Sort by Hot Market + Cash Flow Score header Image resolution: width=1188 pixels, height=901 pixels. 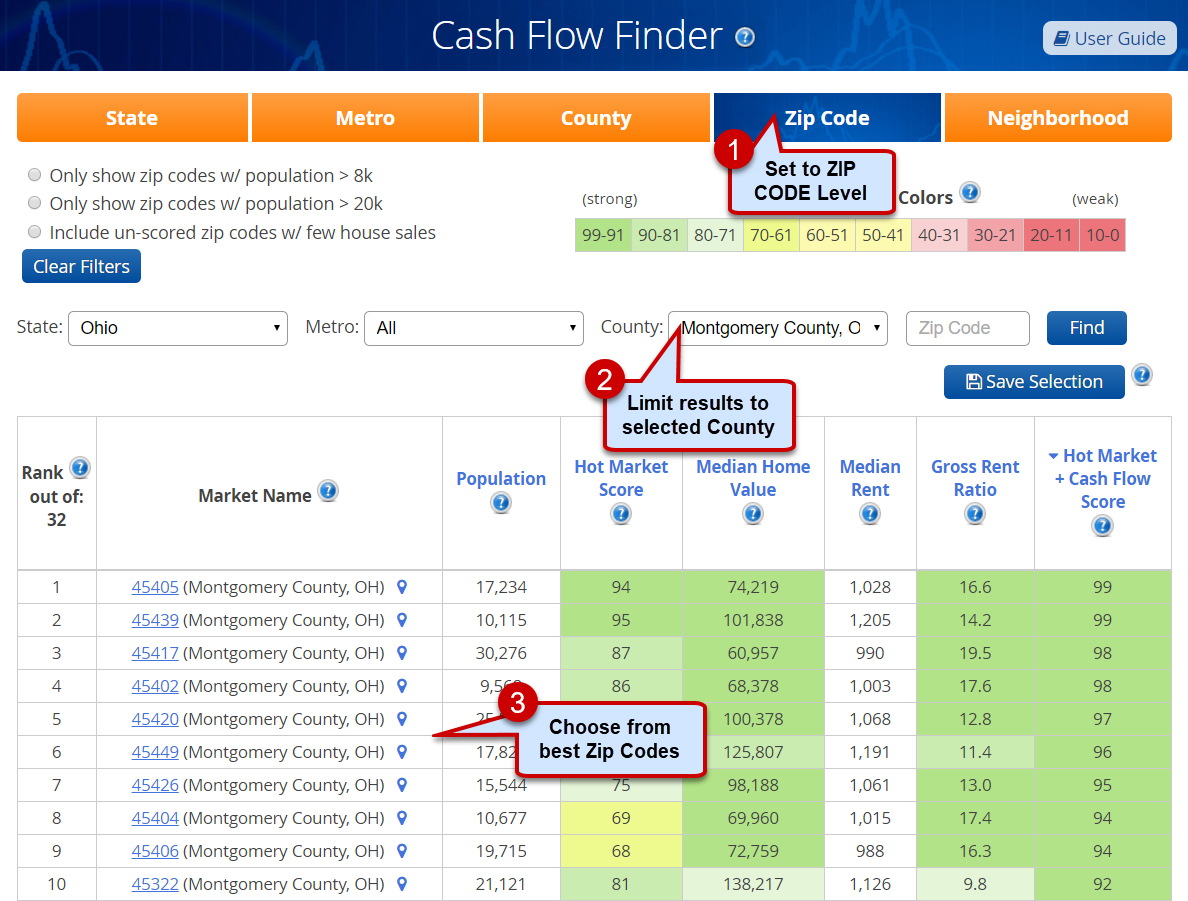point(1102,478)
